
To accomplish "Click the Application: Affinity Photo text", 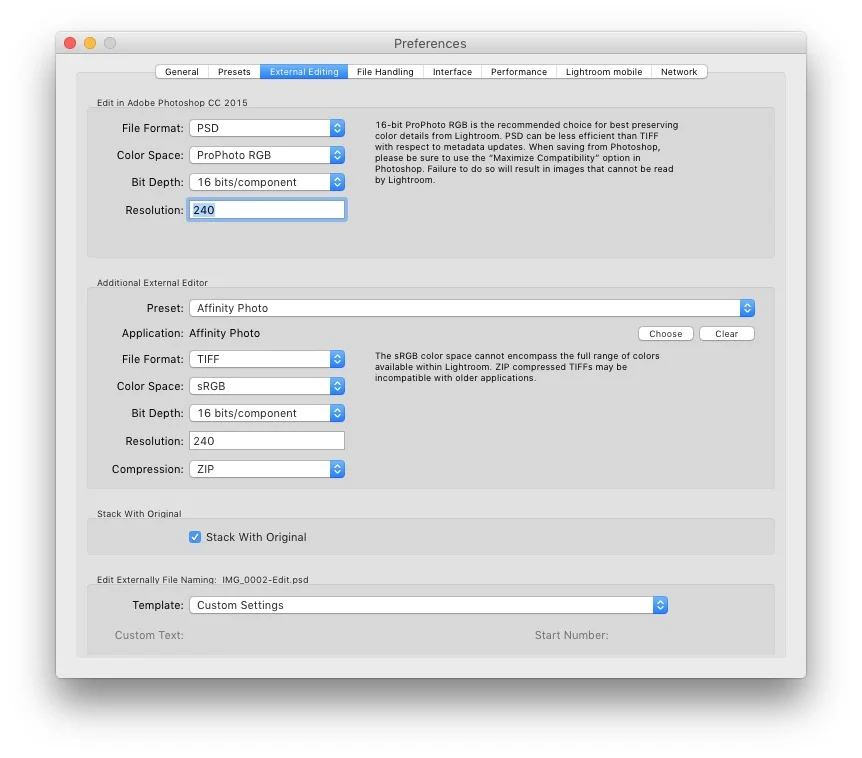I will [191, 333].
